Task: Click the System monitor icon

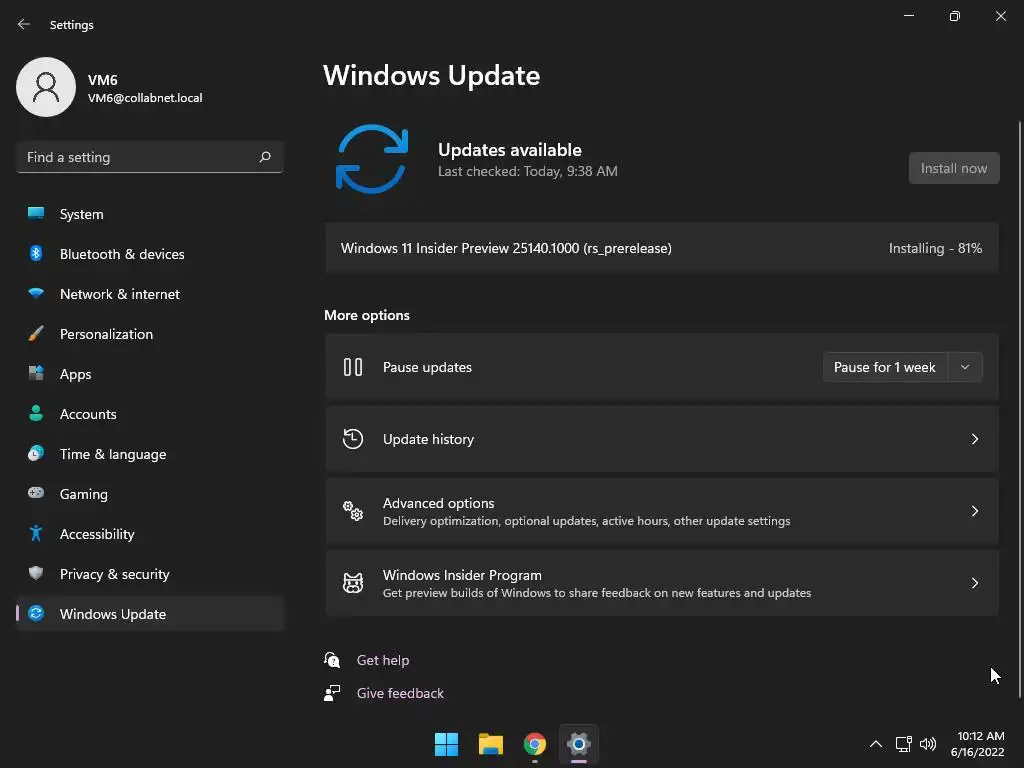Action: click(x=36, y=214)
